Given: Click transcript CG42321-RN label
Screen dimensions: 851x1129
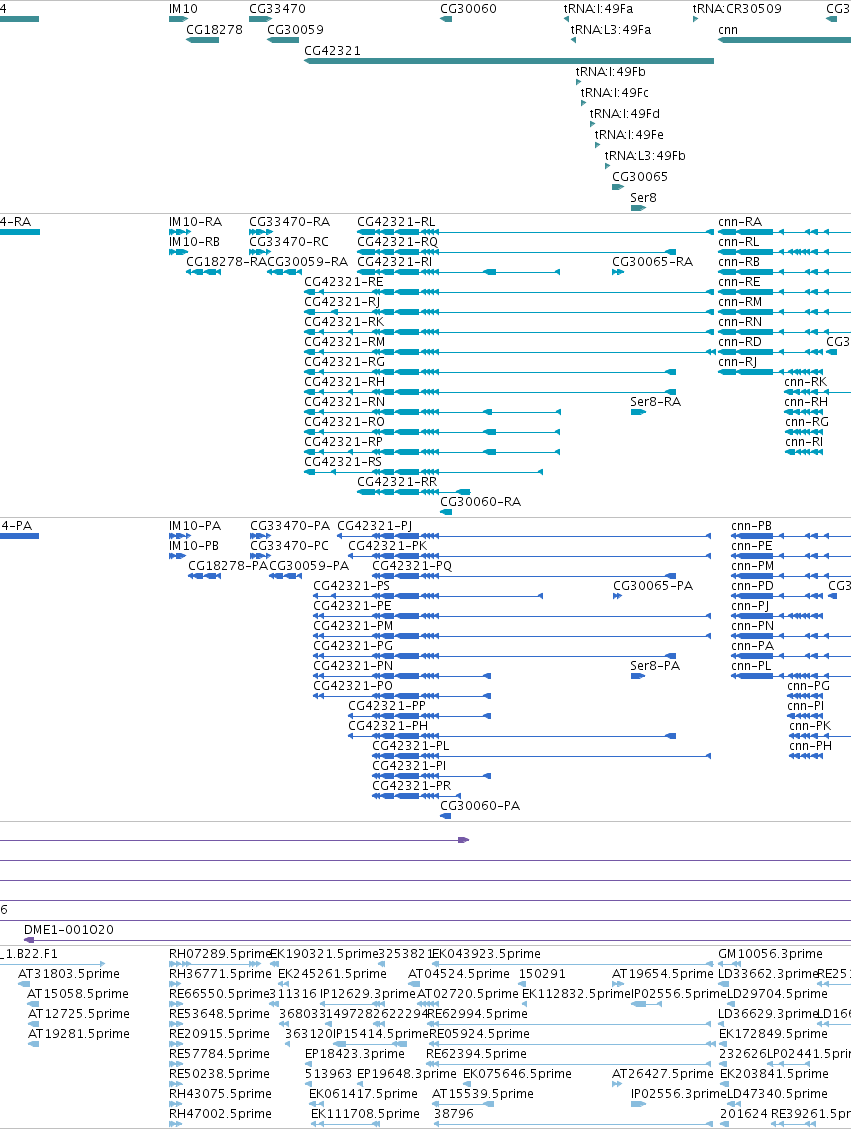Looking at the screenshot, I should [344, 402].
